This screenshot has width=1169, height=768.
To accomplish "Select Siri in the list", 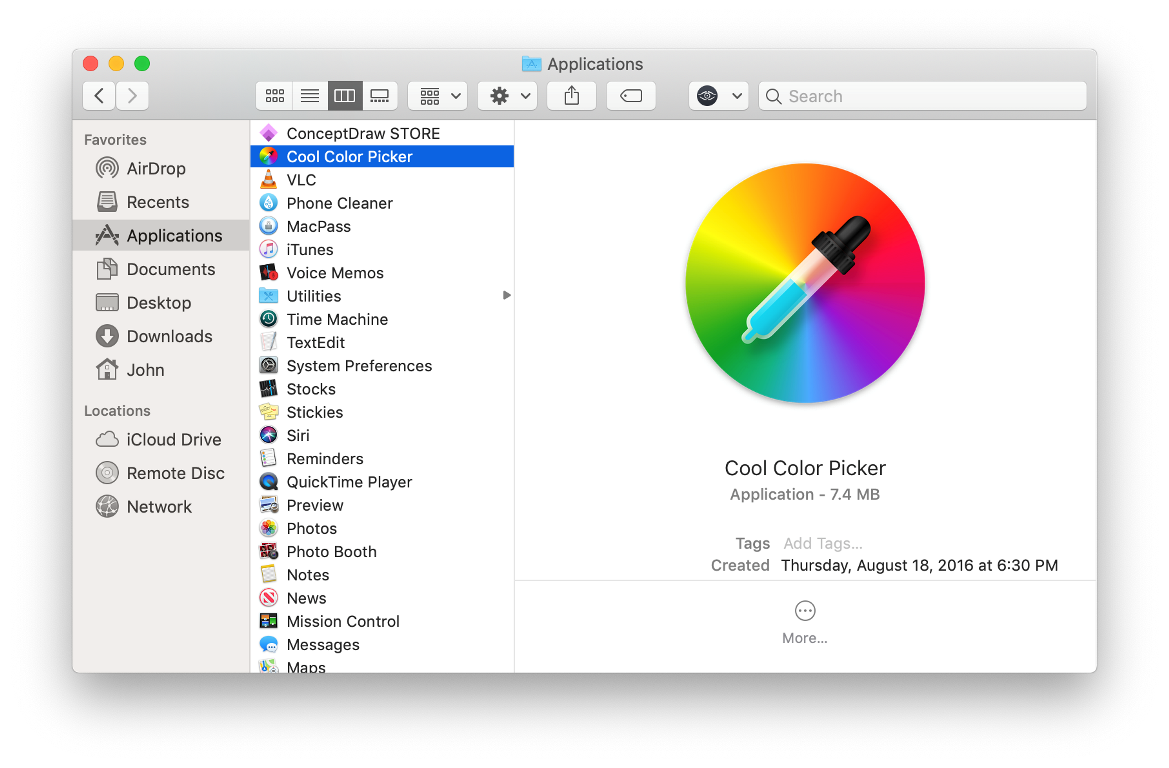I will (x=382, y=435).
